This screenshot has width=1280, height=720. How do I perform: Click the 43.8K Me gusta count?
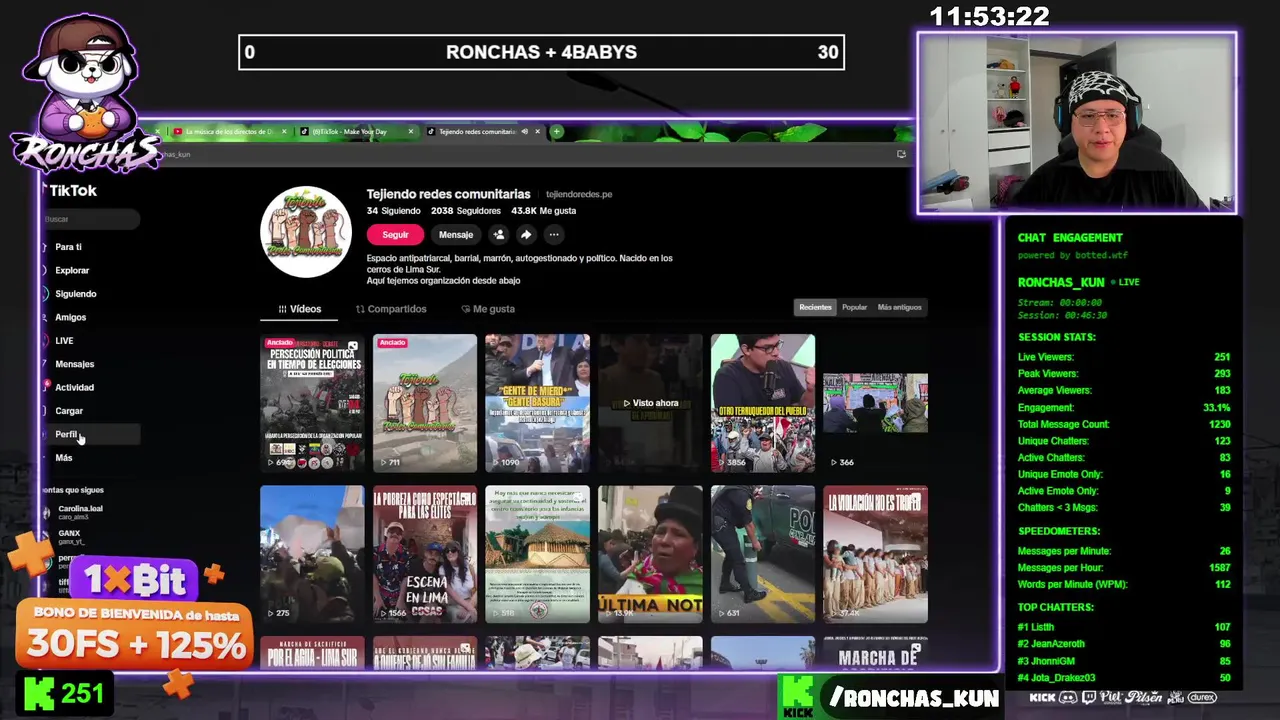[x=543, y=211]
